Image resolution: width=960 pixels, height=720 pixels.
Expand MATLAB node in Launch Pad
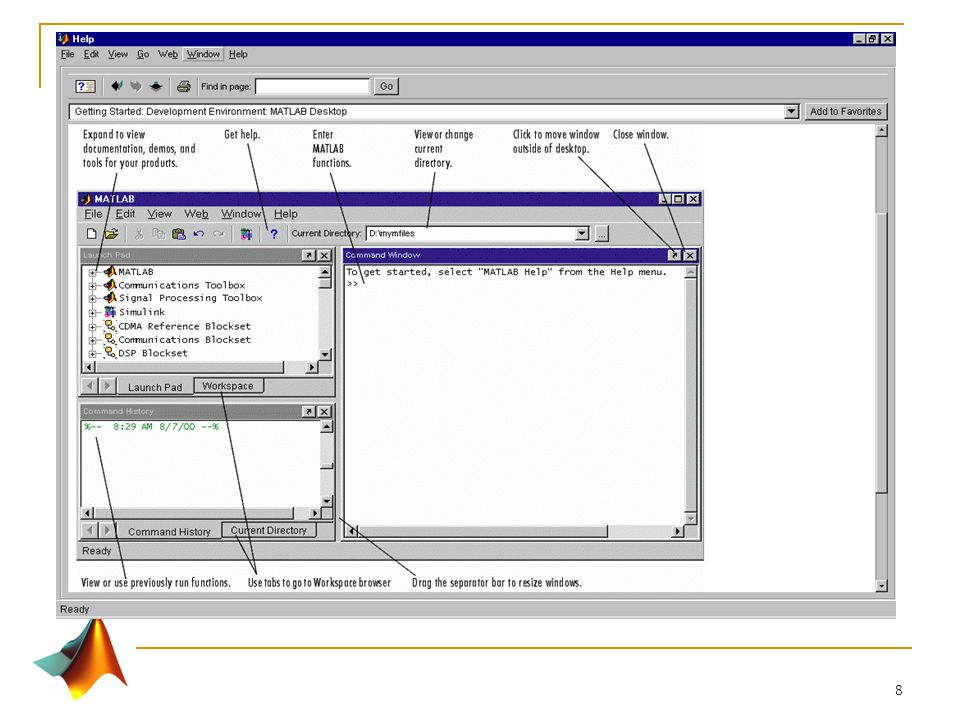pyautogui.click(x=92, y=272)
